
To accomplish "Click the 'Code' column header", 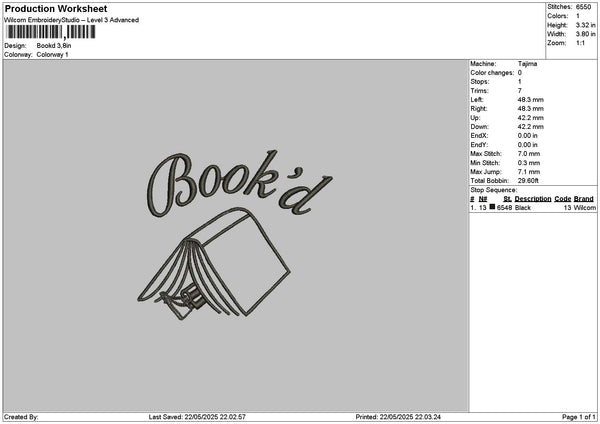I will point(562,199).
